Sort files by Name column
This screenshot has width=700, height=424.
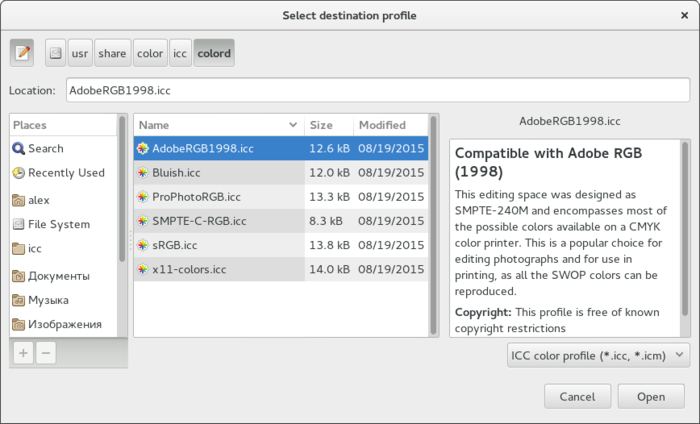point(219,125)
